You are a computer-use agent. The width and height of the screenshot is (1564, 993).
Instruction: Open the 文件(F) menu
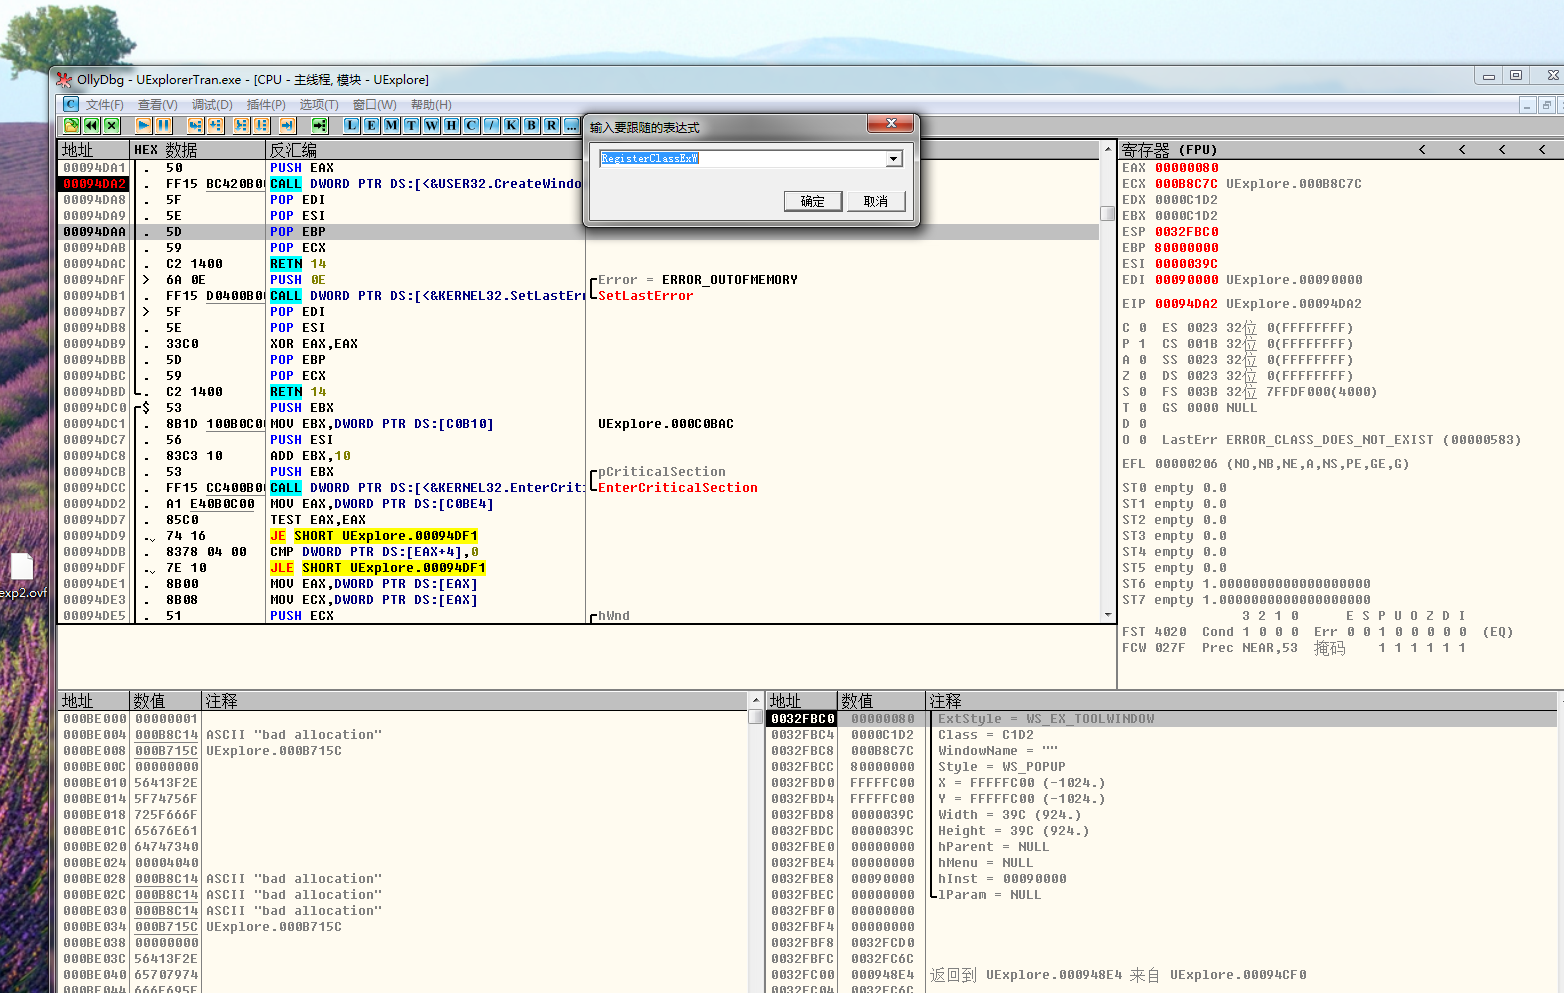(104, 105)
